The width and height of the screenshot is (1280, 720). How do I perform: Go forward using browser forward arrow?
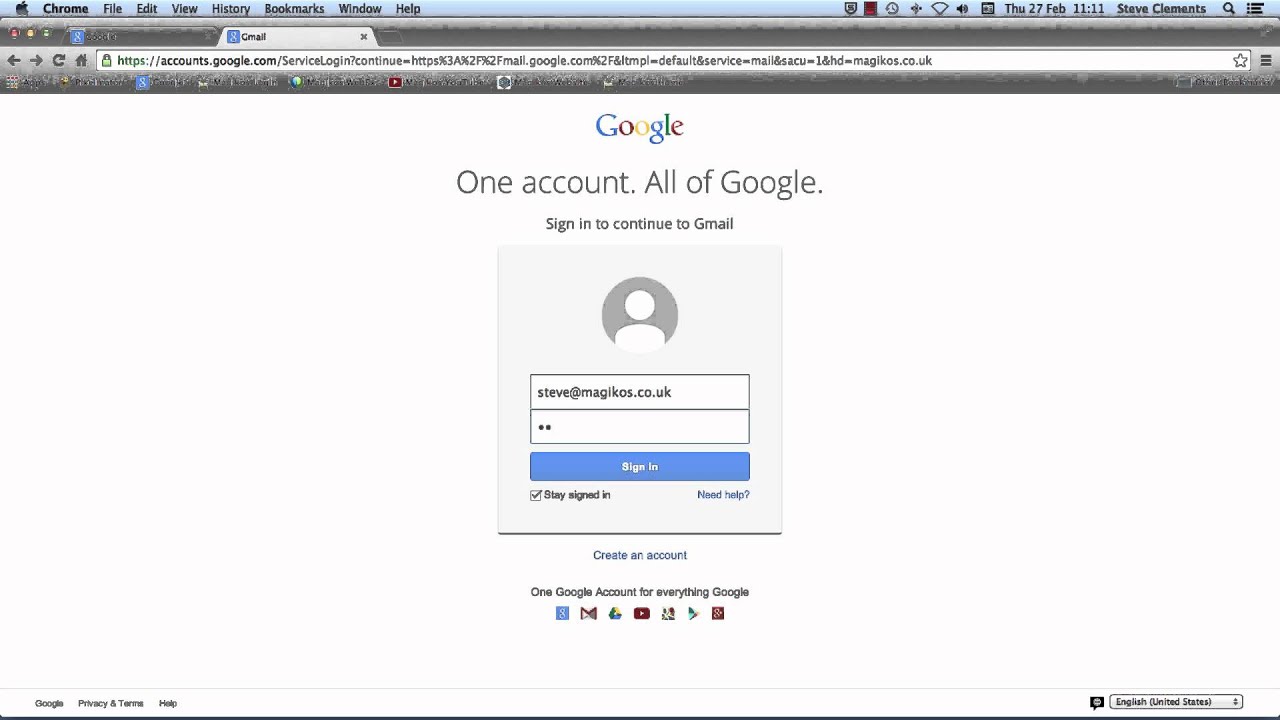click(x=36, y=61)
